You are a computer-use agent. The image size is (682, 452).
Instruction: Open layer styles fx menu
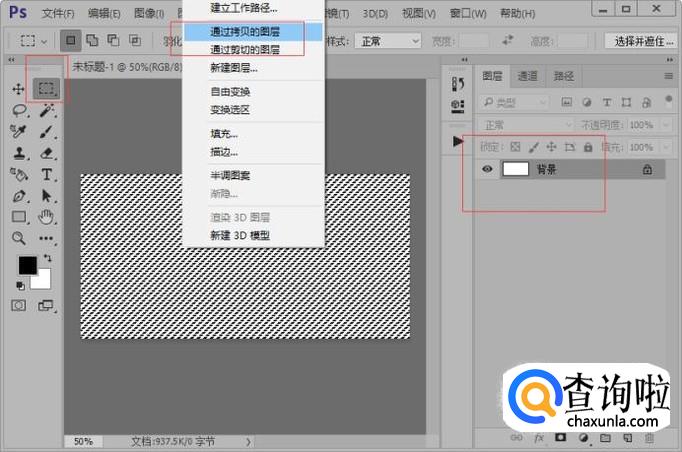coord(538,438)
